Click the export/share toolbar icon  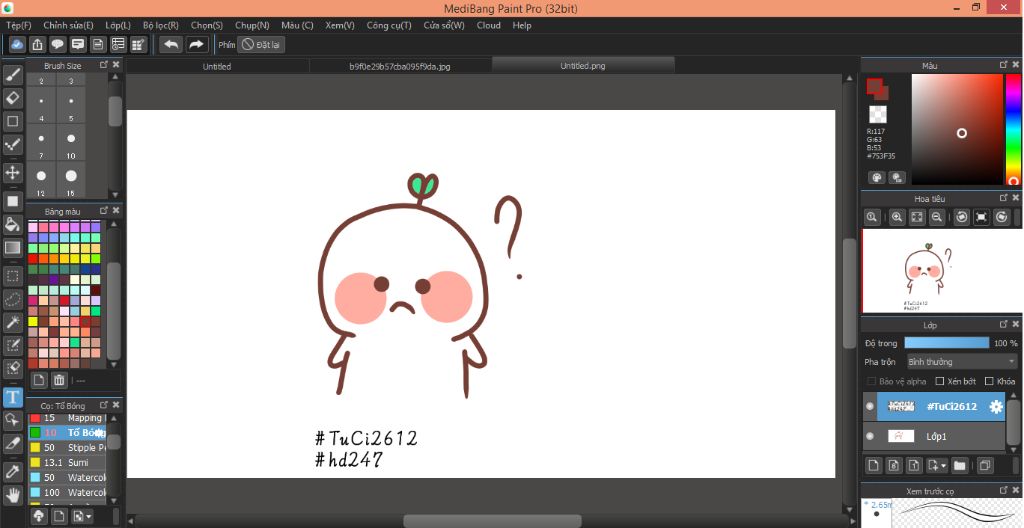point(38,44)
